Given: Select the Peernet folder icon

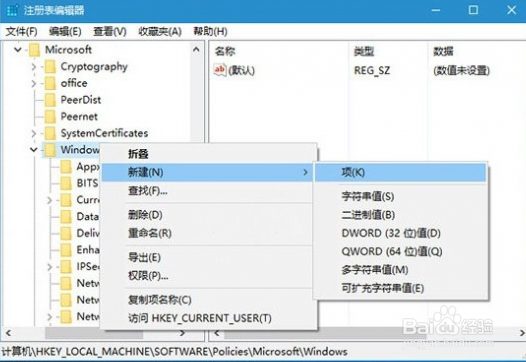Looking at the screenshot, I should [x=50, y=116].
